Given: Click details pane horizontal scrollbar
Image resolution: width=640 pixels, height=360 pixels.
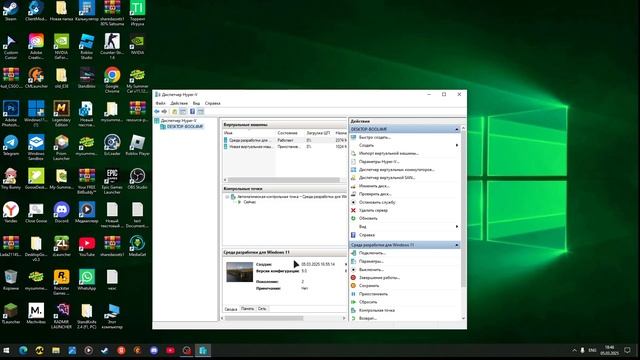Looking at the screenshot, I should (264, 318).
